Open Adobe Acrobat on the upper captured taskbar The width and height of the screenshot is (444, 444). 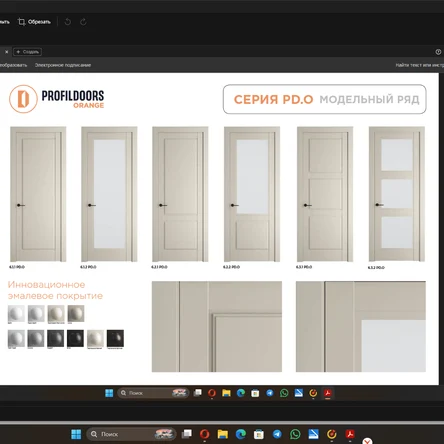328,393
